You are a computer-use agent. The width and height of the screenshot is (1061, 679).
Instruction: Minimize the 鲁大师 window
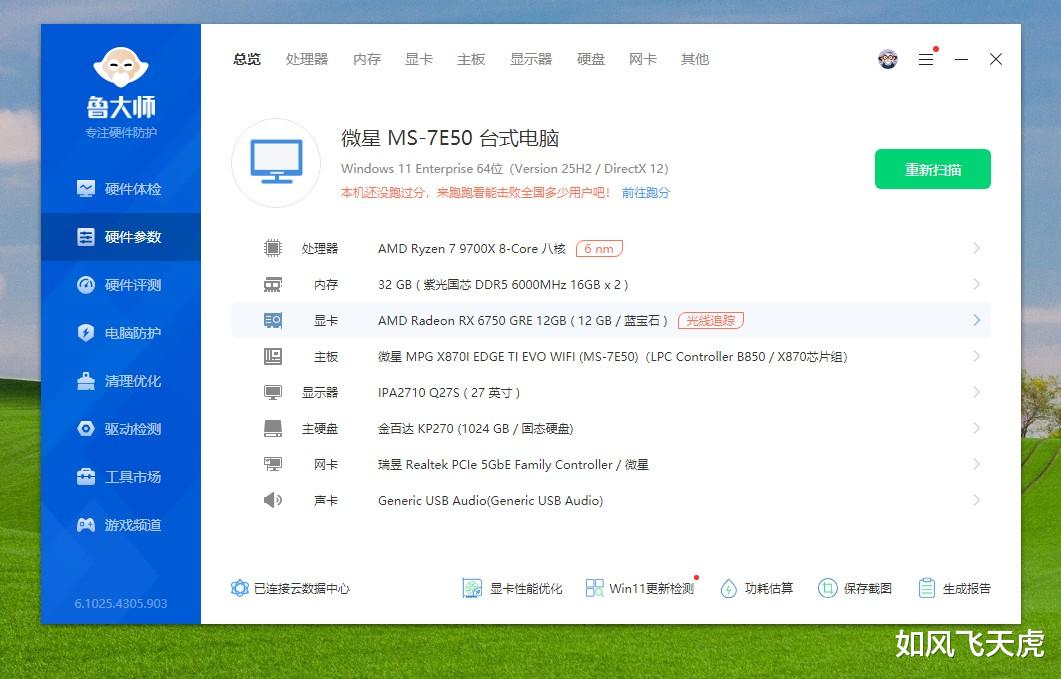[x=961, y=60]
